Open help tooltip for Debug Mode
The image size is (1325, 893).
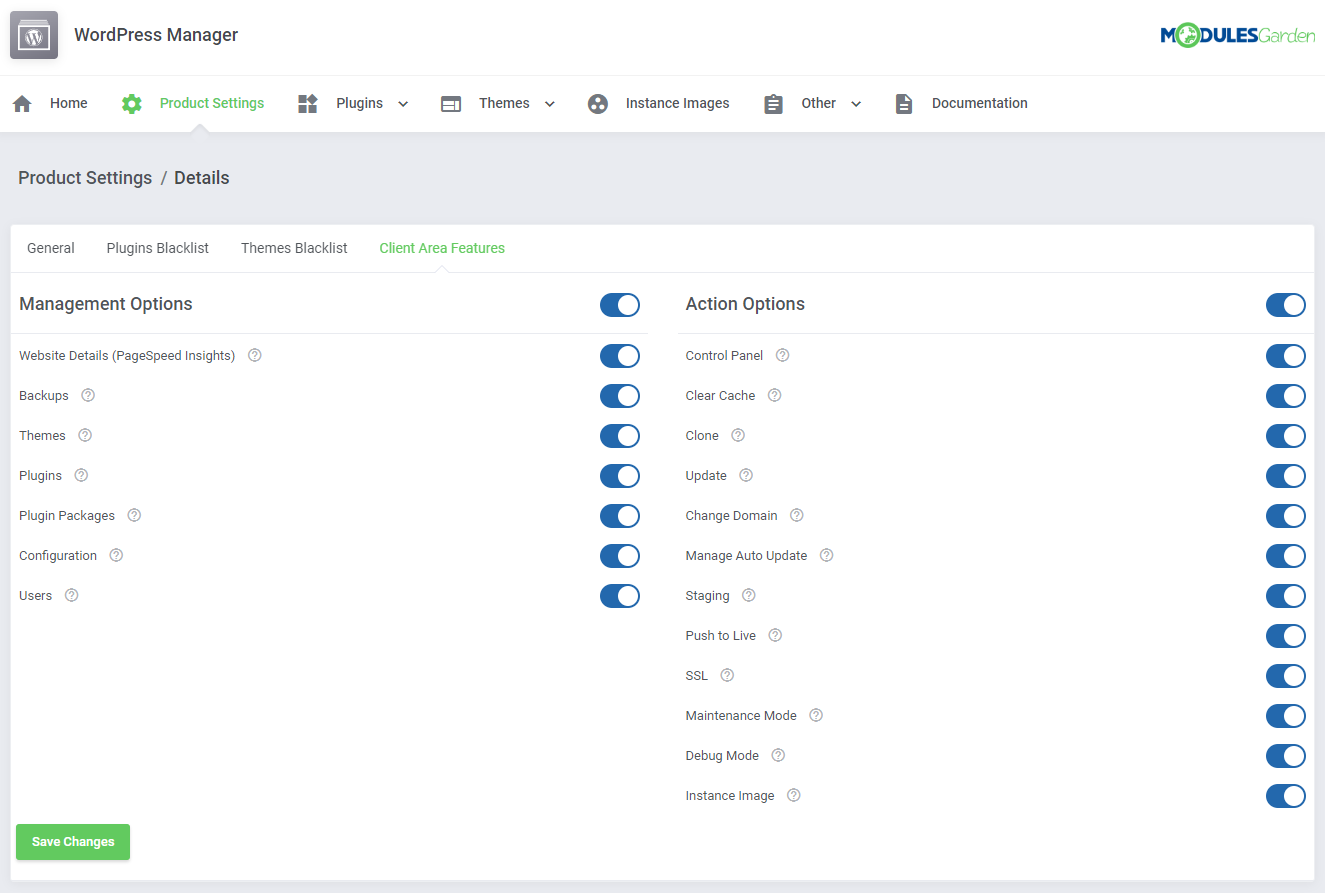778,755
